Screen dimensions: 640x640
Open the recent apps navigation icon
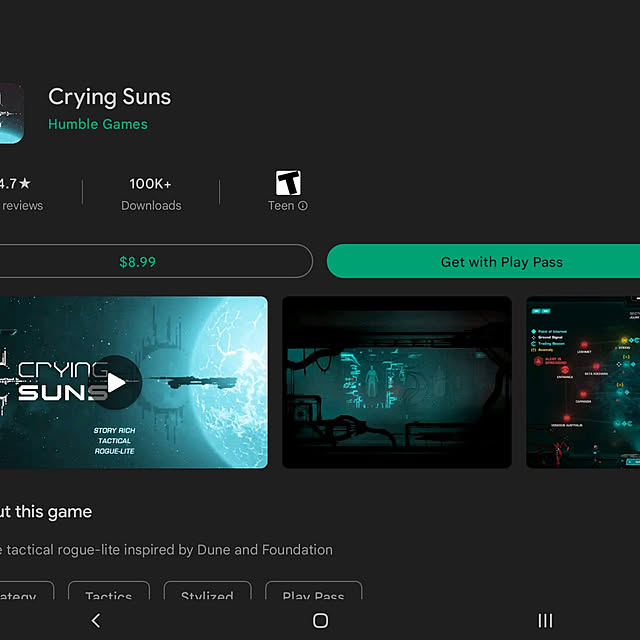[x=545, y=620]
